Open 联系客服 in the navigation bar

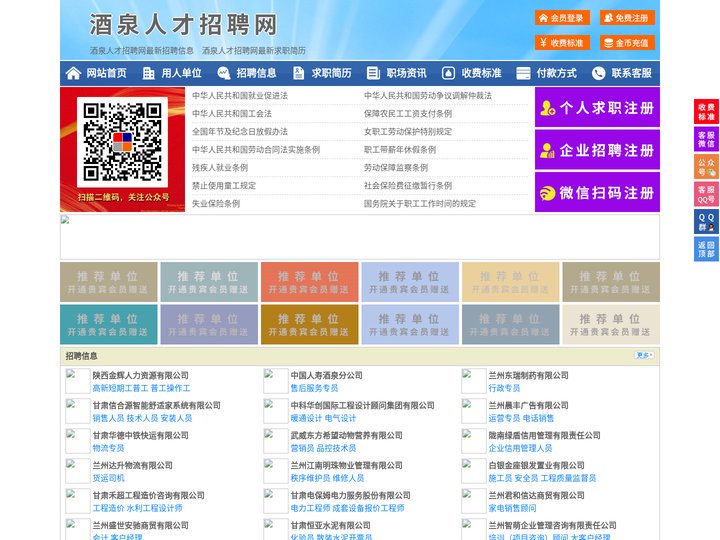(x=631, y=73)
